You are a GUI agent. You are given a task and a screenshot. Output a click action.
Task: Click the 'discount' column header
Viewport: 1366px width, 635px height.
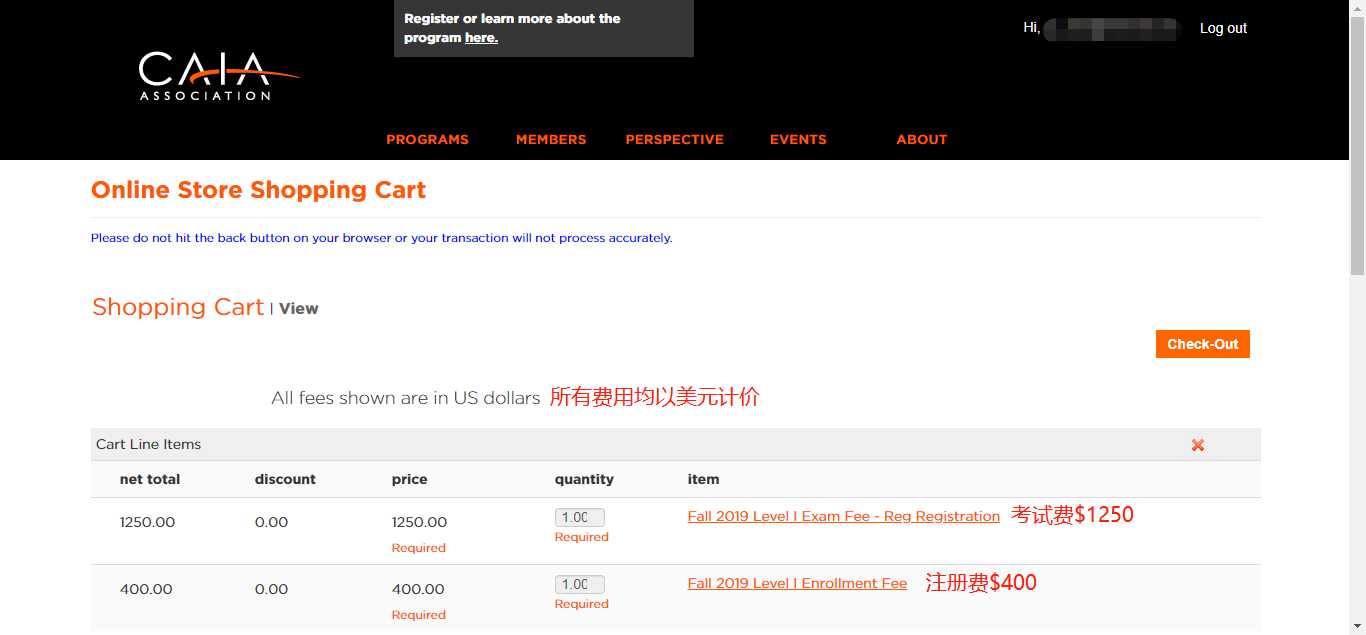[x=285, y=479]
